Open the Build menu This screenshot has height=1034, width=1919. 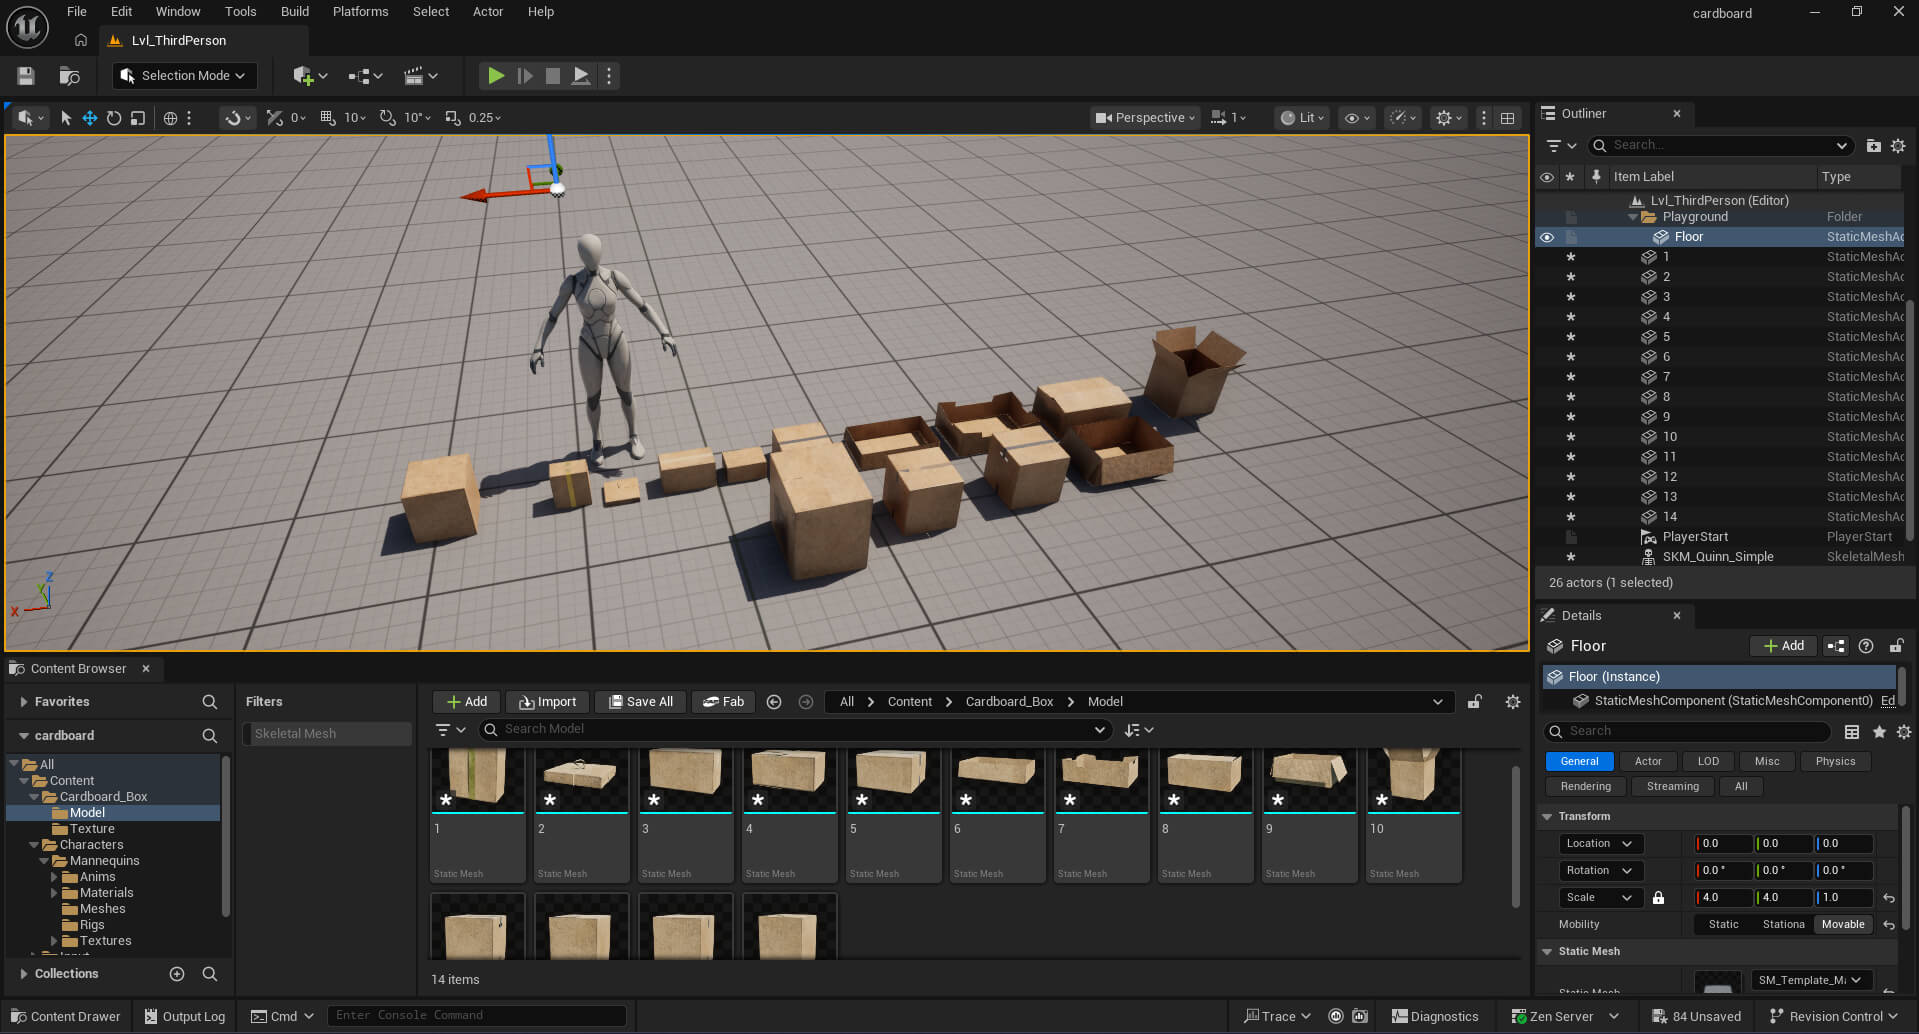(x=295, y=12)
